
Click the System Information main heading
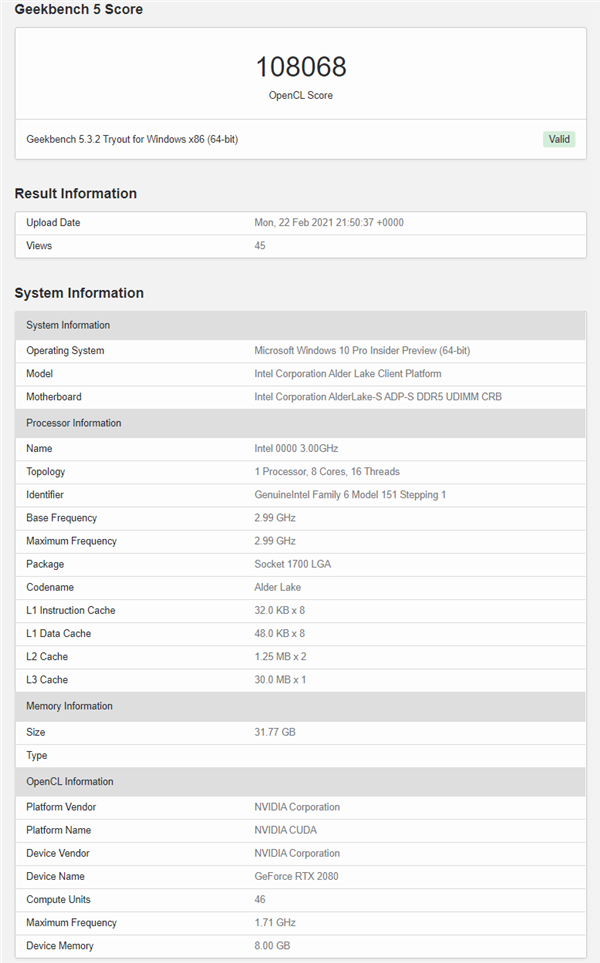(79, 293)
